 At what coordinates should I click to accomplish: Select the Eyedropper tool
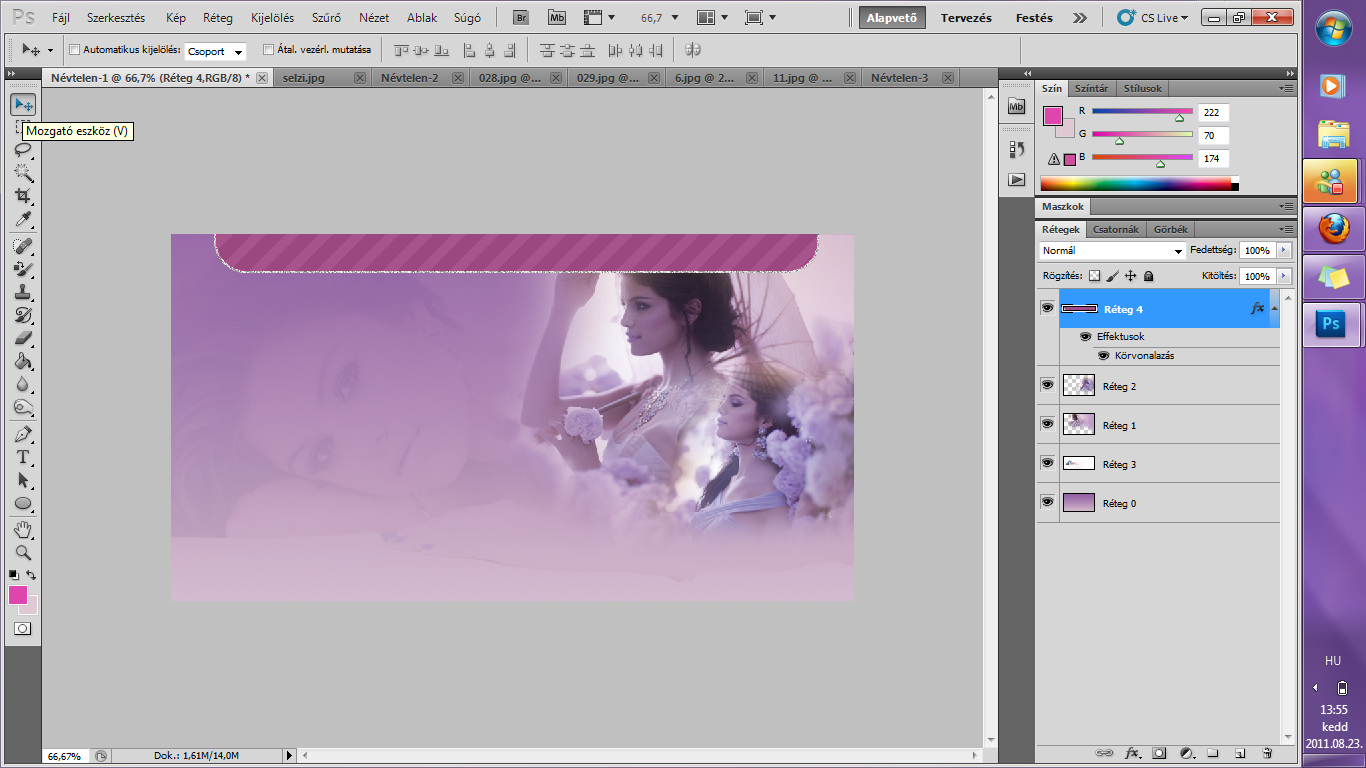pos(22,220)
